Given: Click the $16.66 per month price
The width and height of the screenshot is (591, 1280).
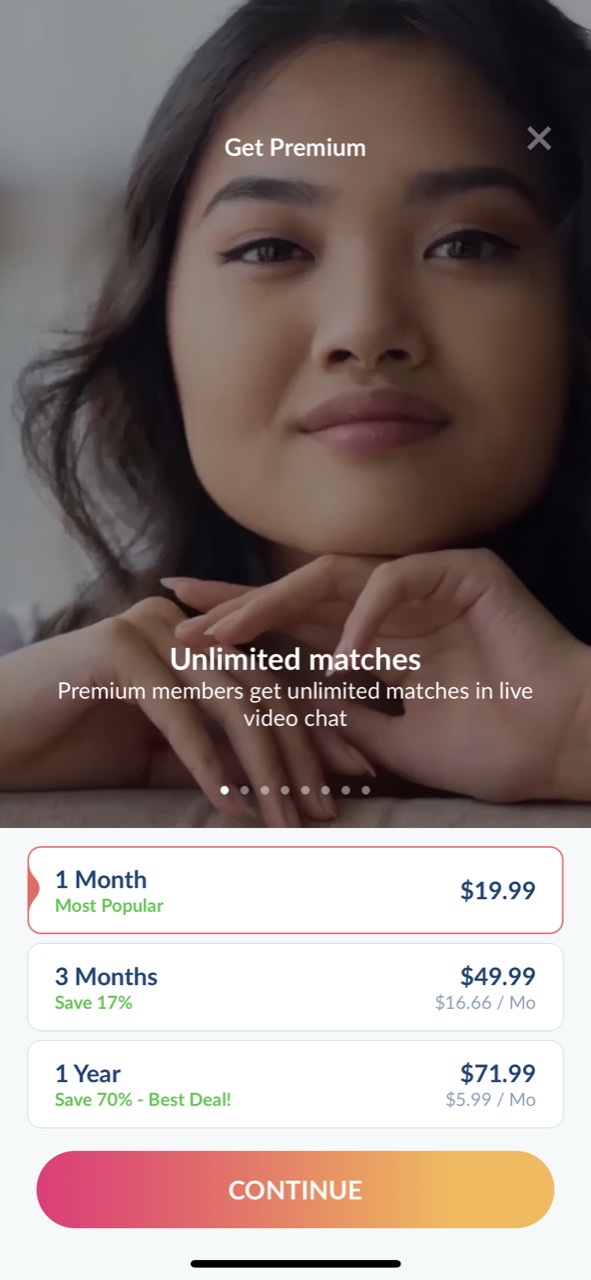Looking at the screenshot, I should (484, 1003).
